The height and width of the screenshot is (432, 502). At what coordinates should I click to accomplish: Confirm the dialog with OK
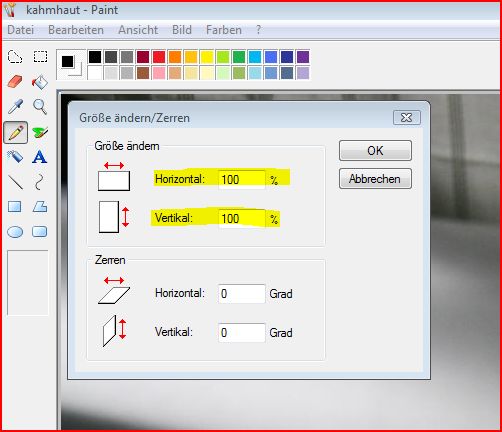(375, 151)
